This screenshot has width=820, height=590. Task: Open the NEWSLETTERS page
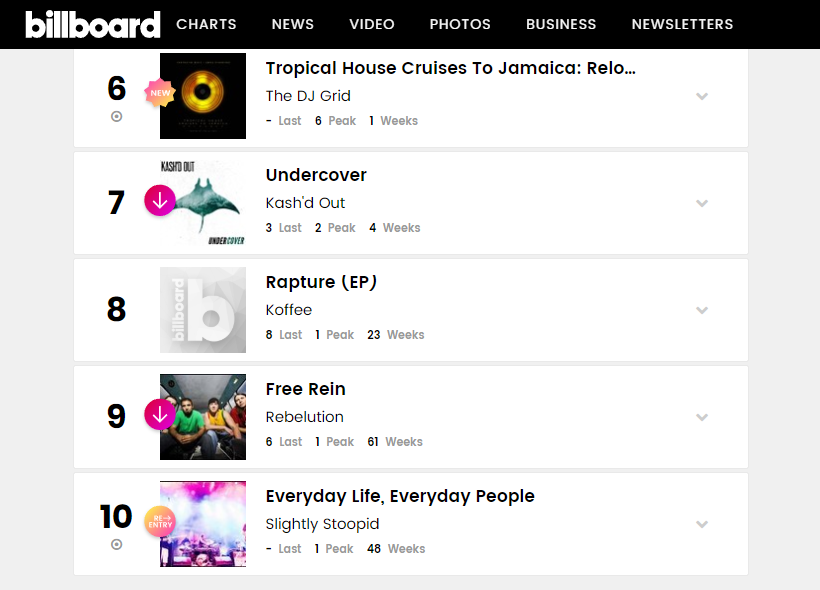click(682, 24)
